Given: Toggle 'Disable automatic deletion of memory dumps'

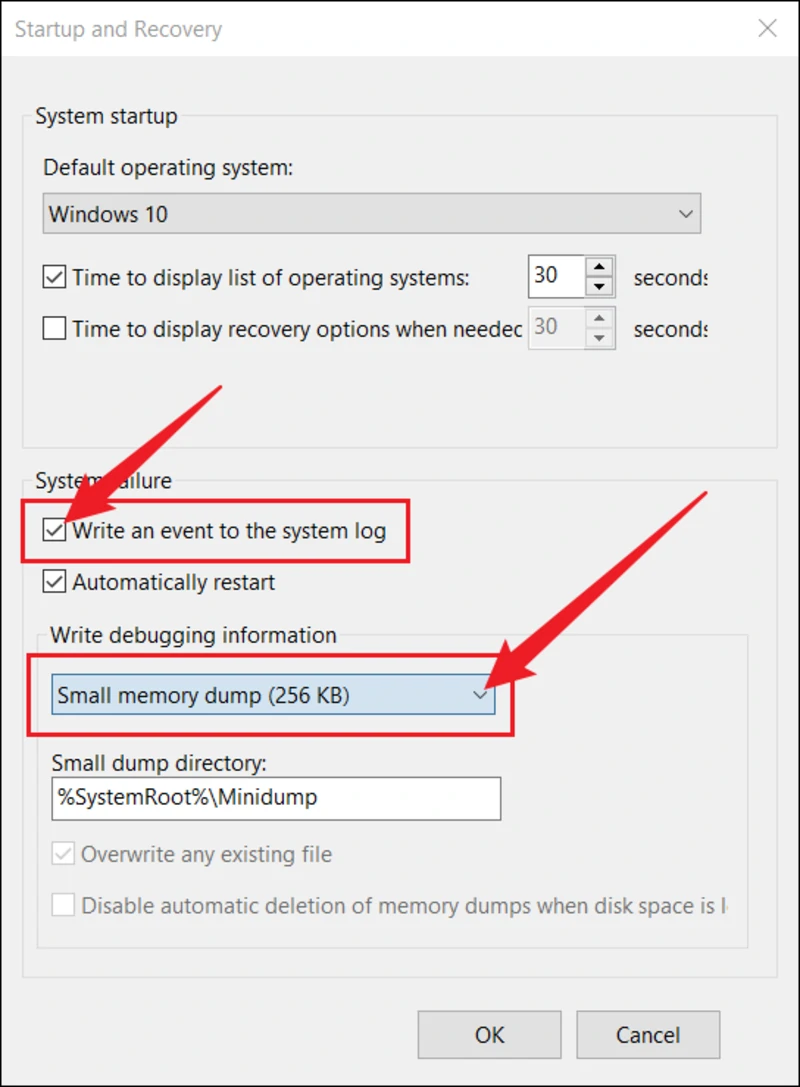Looking at the screenshot, I should coord(64,906).
